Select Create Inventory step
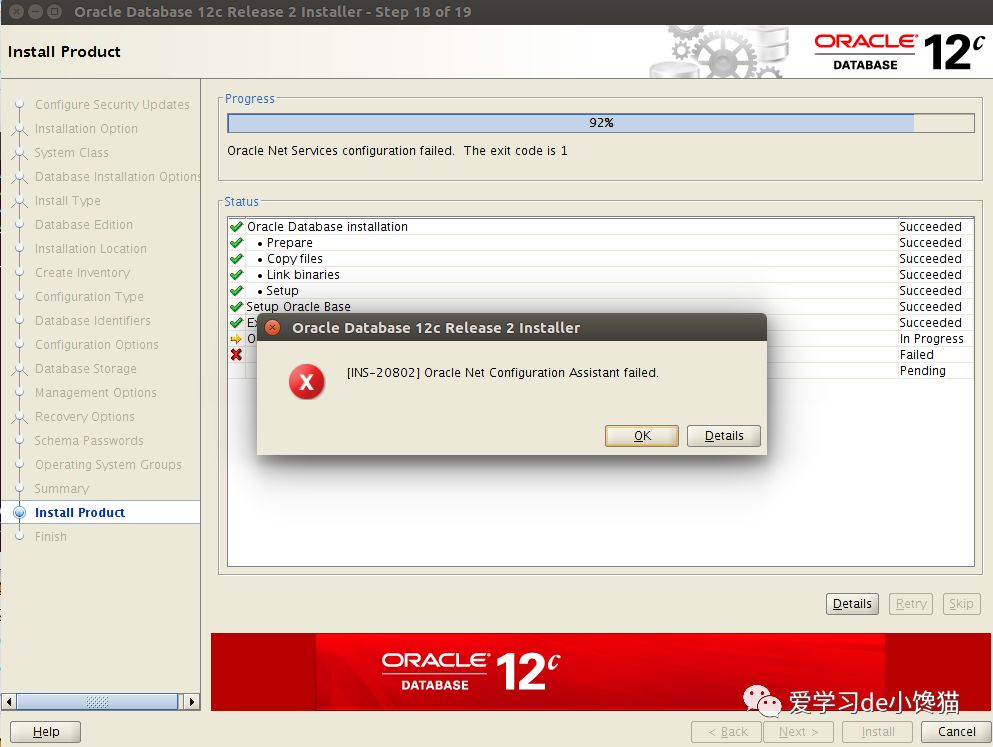 point(82,273)
